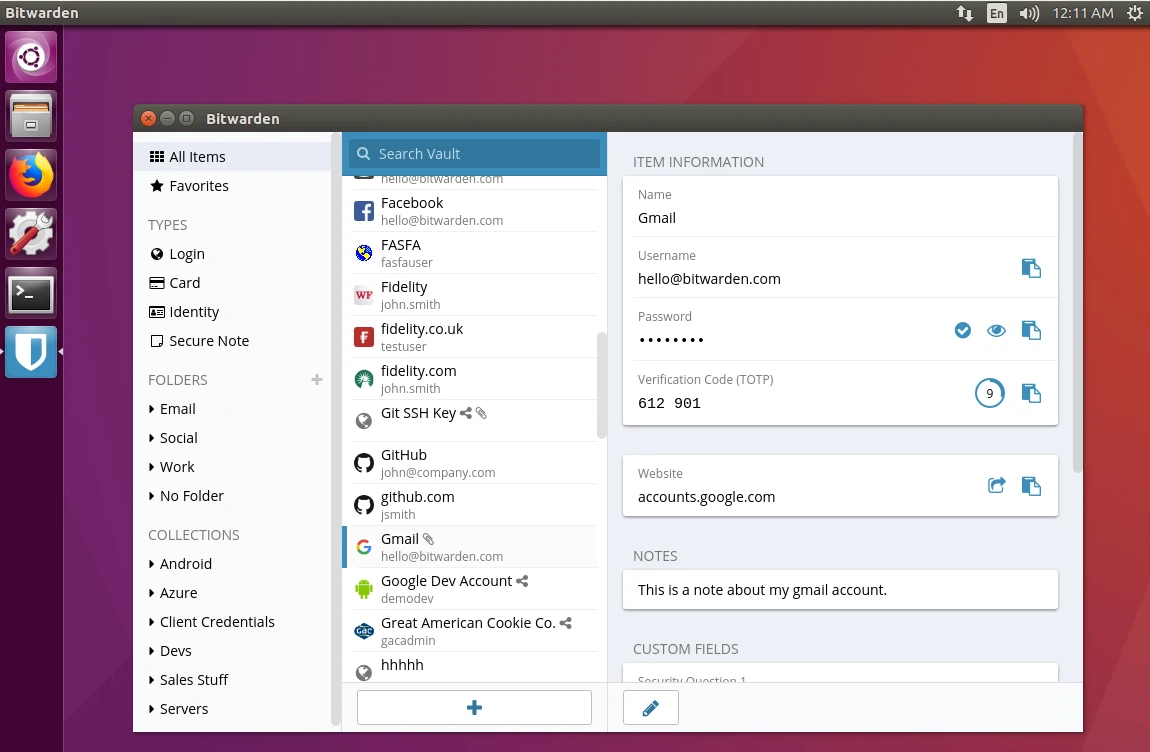Click the note text about gmail account
1150x752 pixels.
(762, 590)
